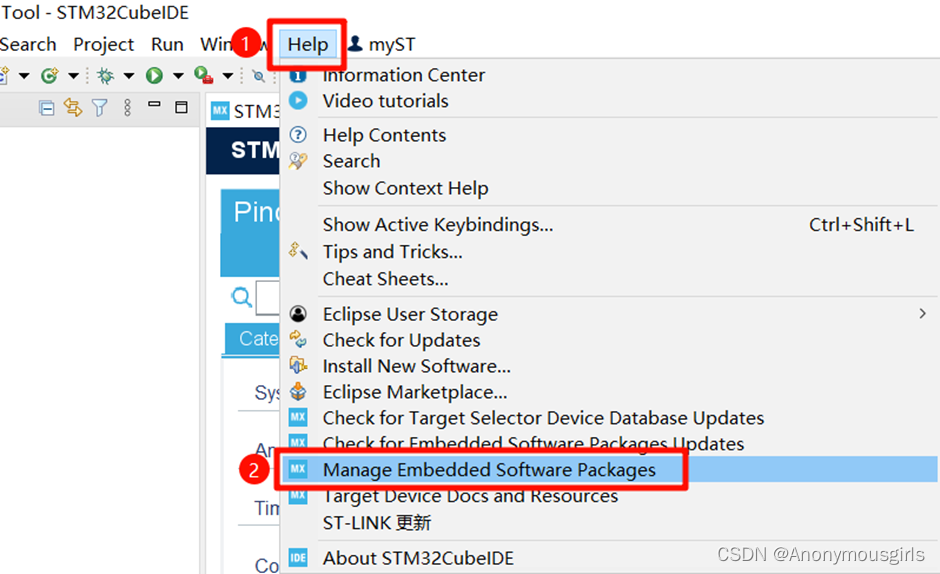Click the MX icon beside Manage Embedded Software Packages
The width and height of the screenshot is (940, 574).
click(x=298, y=468)
